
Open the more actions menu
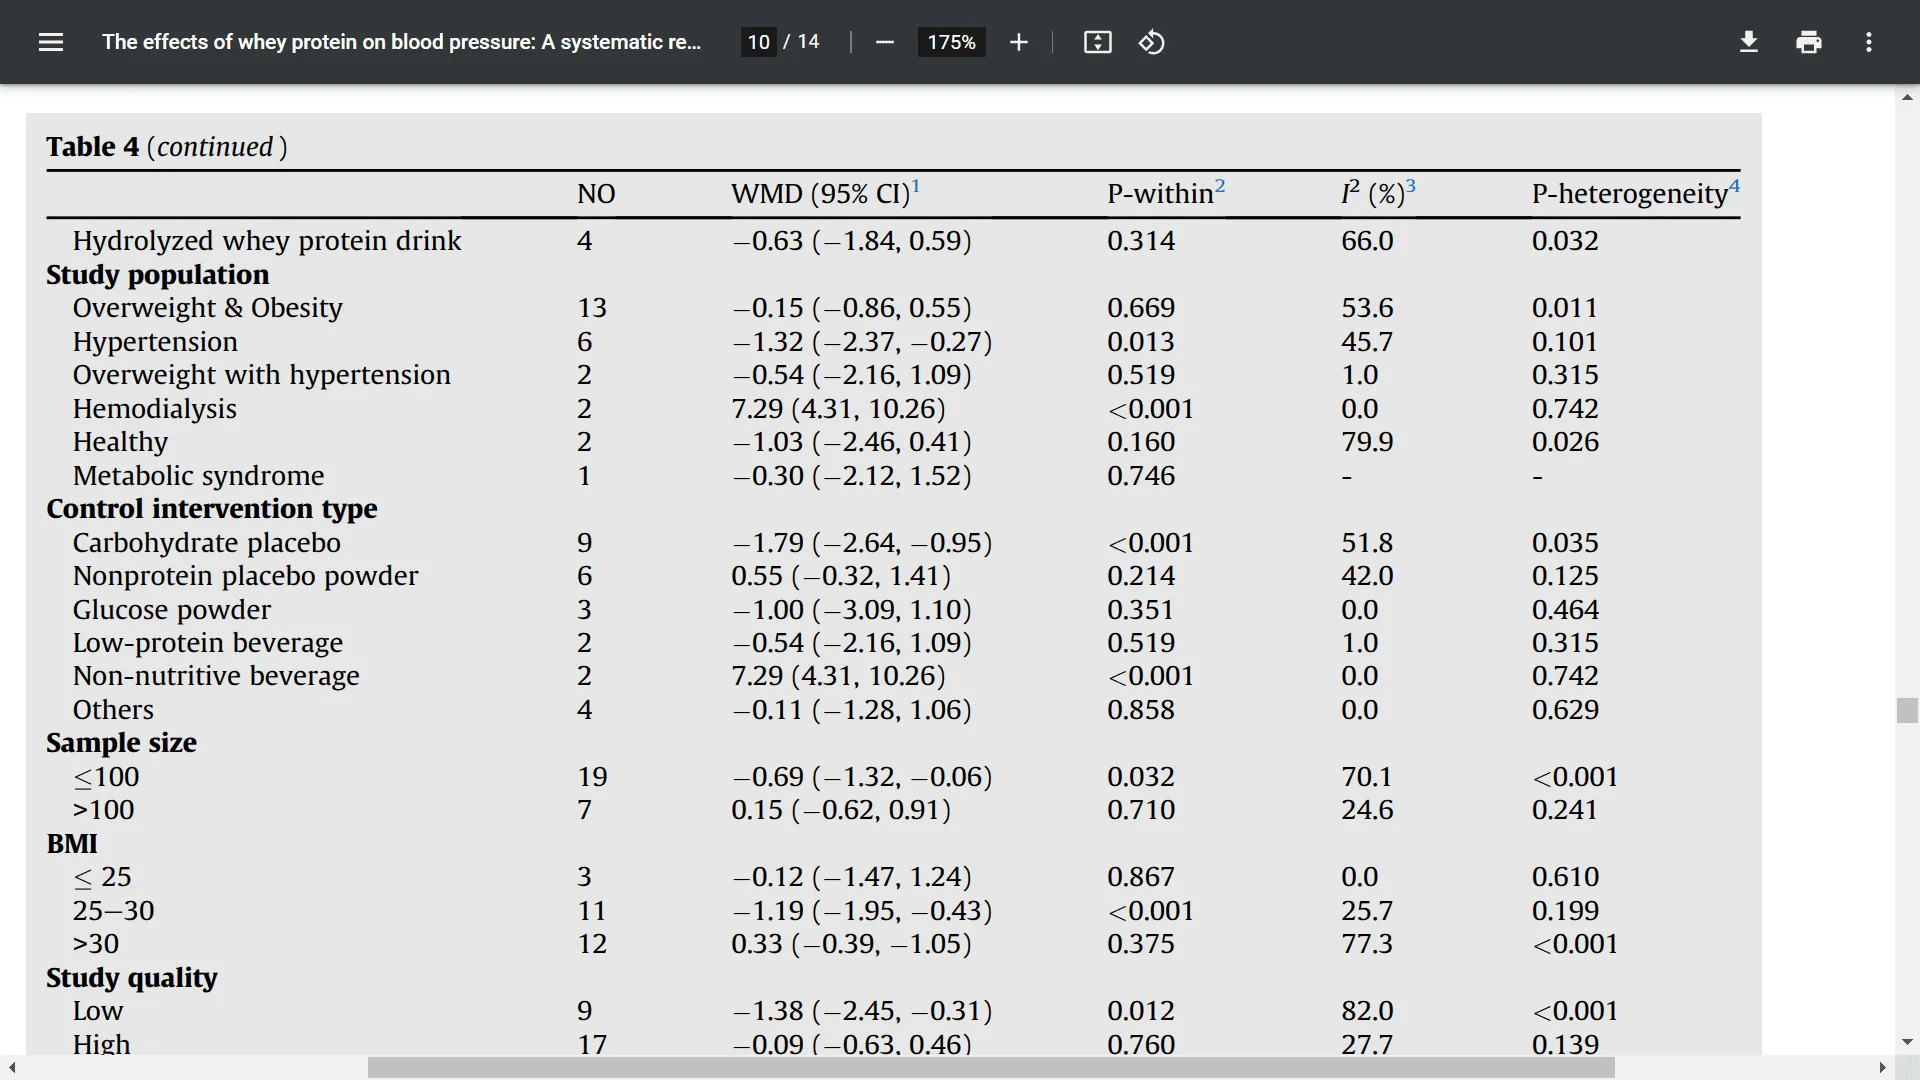point(1868,42)
